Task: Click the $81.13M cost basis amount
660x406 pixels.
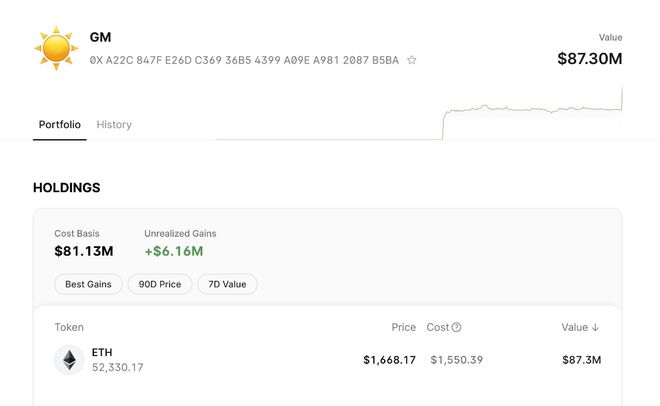Action: click(83, 251)
